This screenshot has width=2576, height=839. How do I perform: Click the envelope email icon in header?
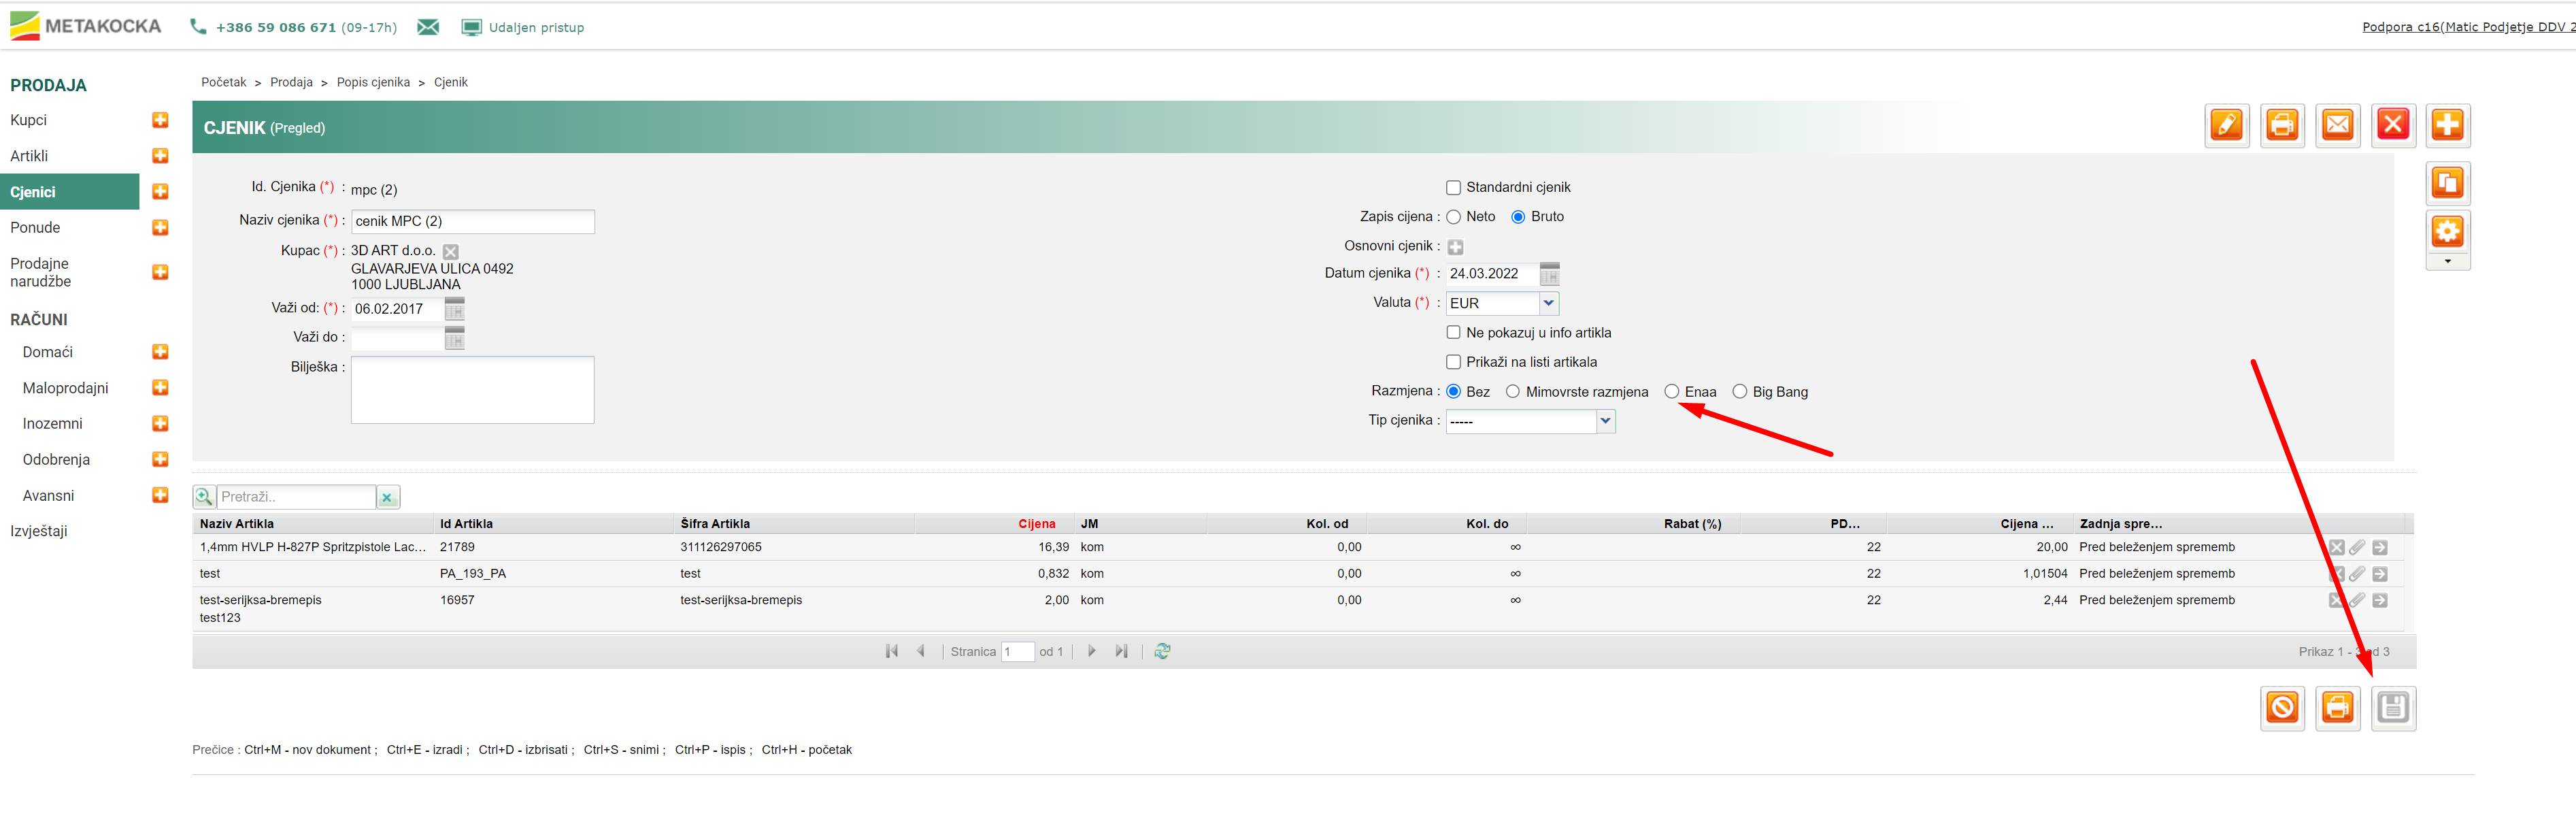tap(2337, 125)
